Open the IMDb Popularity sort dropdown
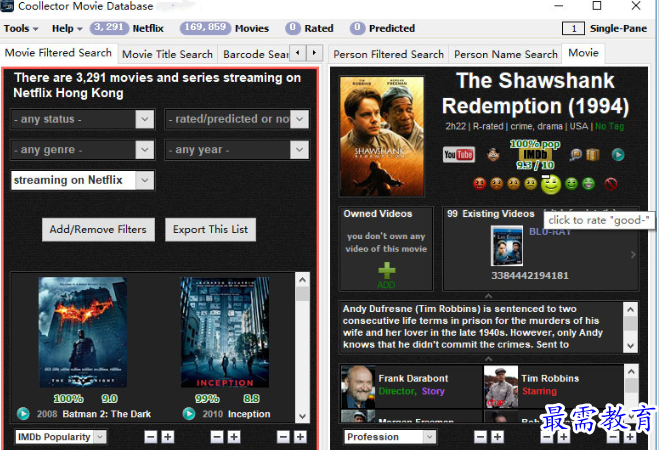 coord(61,437)
